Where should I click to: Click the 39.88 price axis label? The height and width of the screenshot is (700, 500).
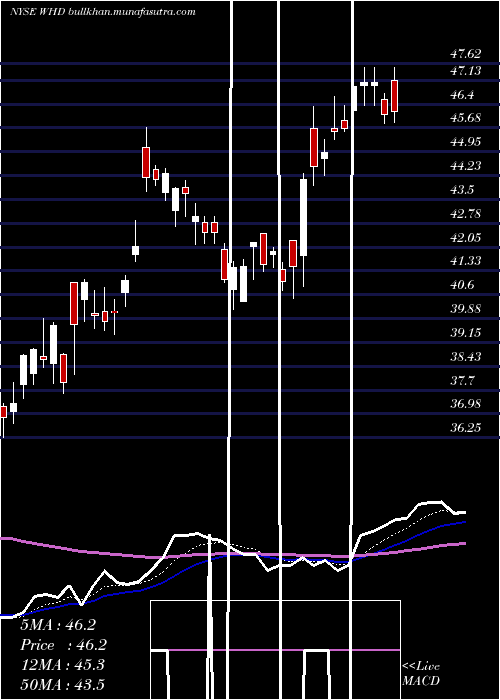point(466,308)
